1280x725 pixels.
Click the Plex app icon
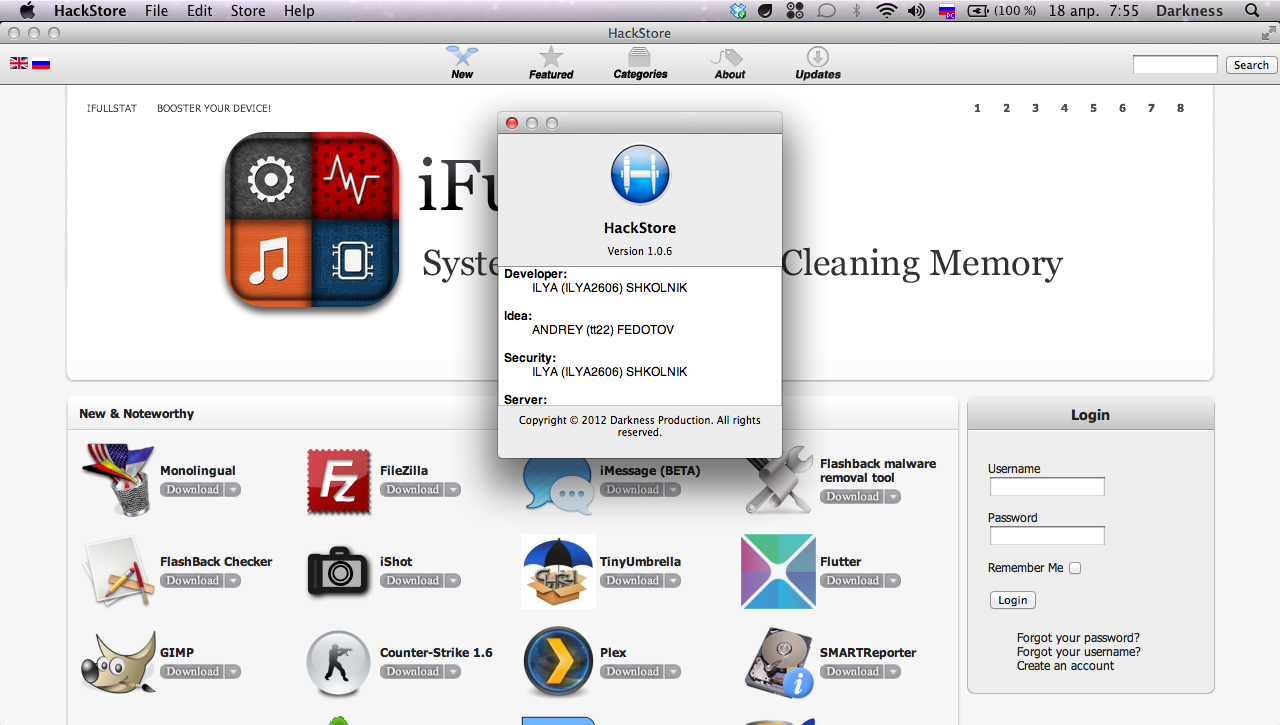pos(558,662)
